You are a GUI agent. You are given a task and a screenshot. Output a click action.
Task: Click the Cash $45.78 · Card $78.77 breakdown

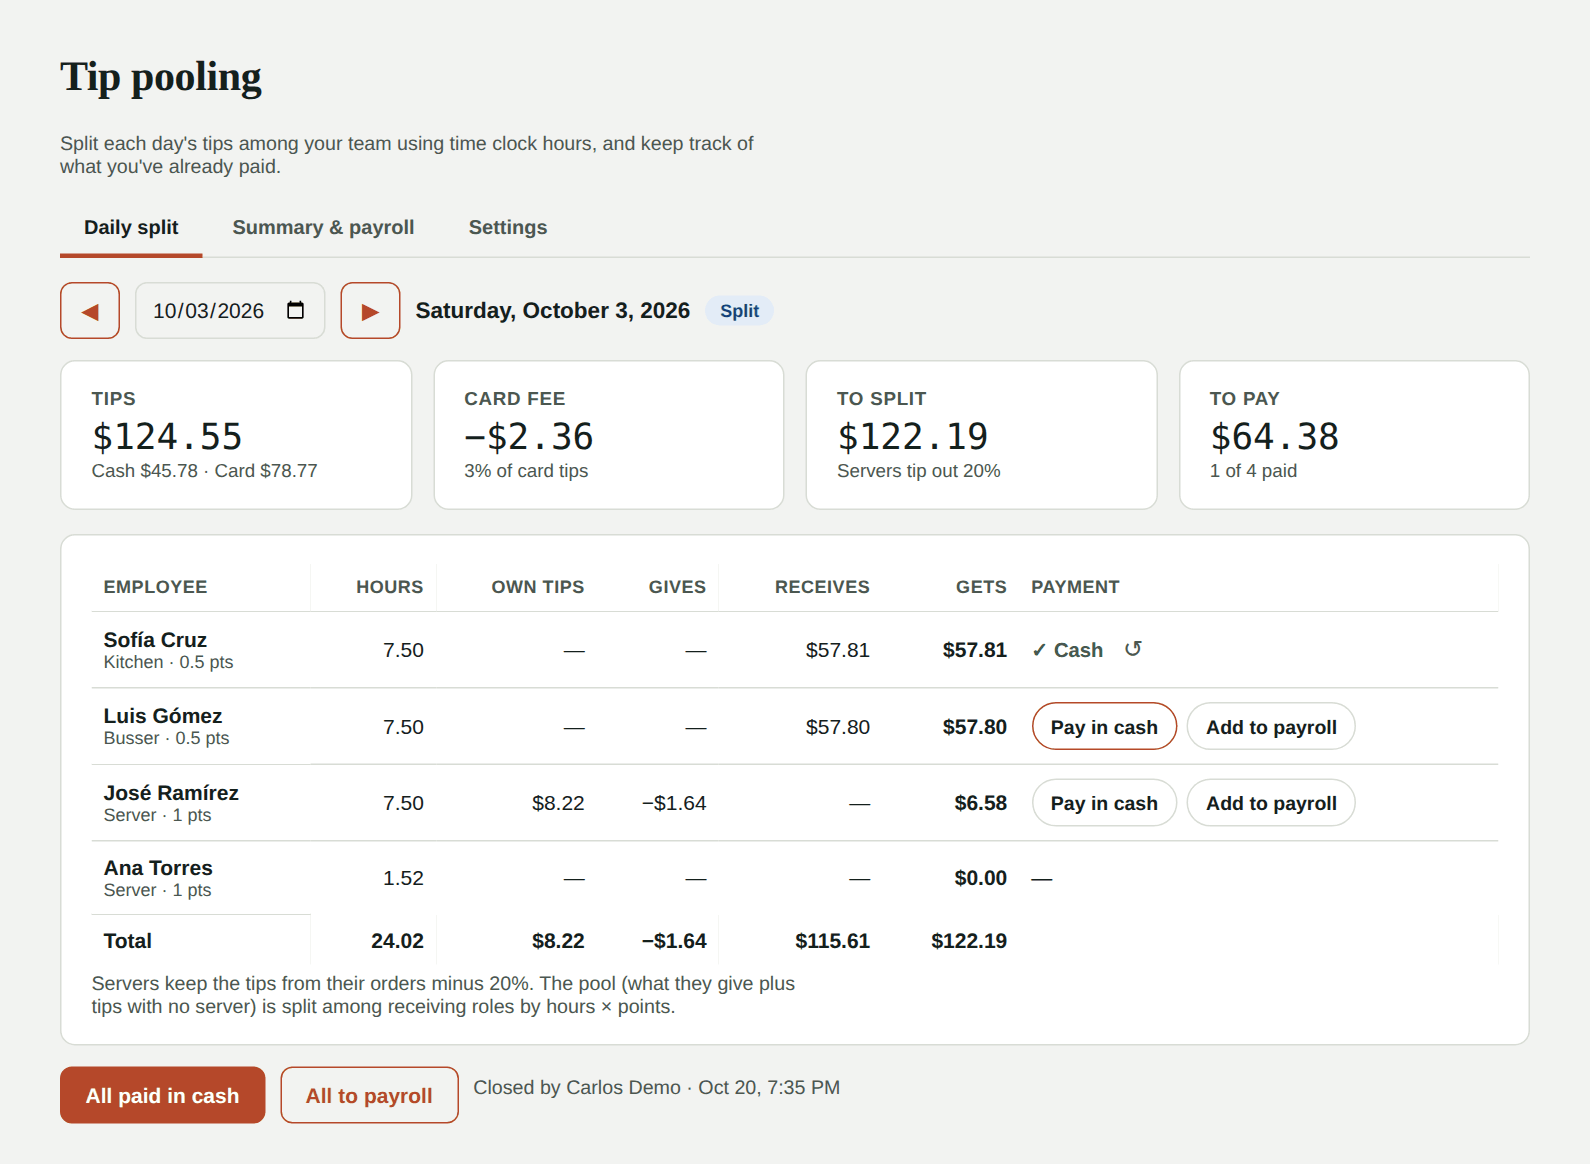[204, 471]
